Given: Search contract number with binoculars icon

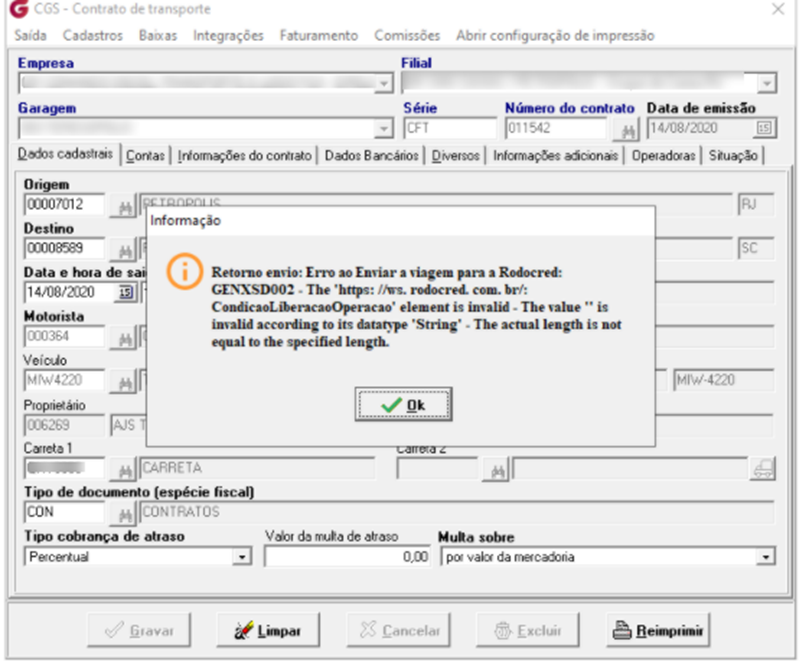Looking at the screenshot, I should click(627, 130).
